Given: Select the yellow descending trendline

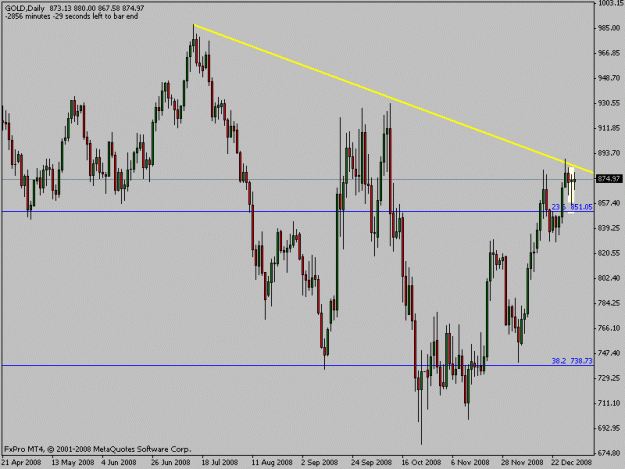Looking at the screenshot, I should tap(393, 99).
